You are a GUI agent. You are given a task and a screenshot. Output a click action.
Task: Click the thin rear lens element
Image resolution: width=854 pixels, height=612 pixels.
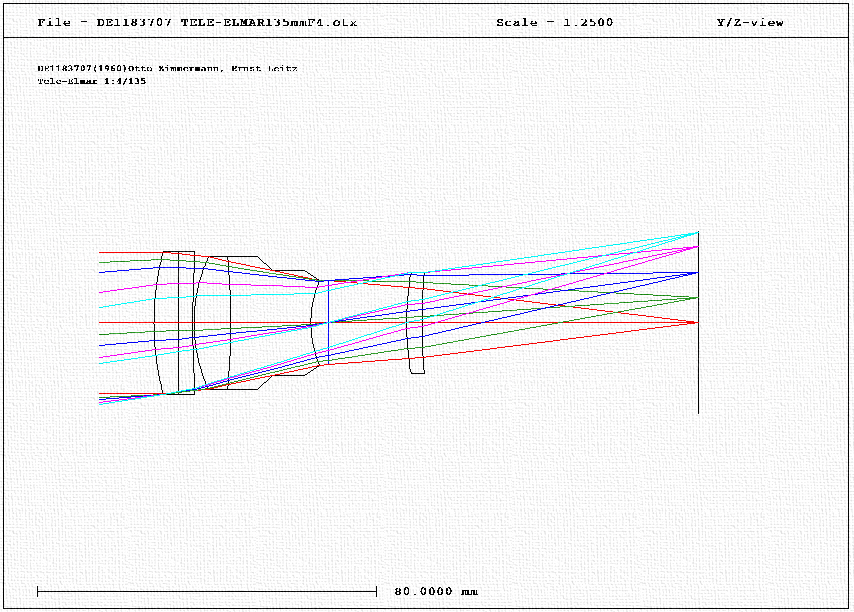tap(416, 323)
